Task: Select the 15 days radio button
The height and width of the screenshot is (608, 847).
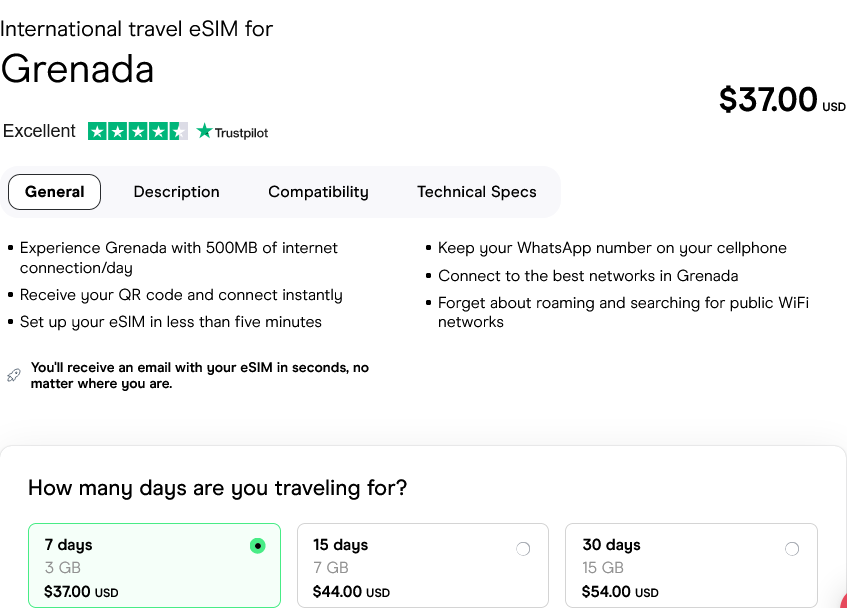Action: click(x=523, y=548)
